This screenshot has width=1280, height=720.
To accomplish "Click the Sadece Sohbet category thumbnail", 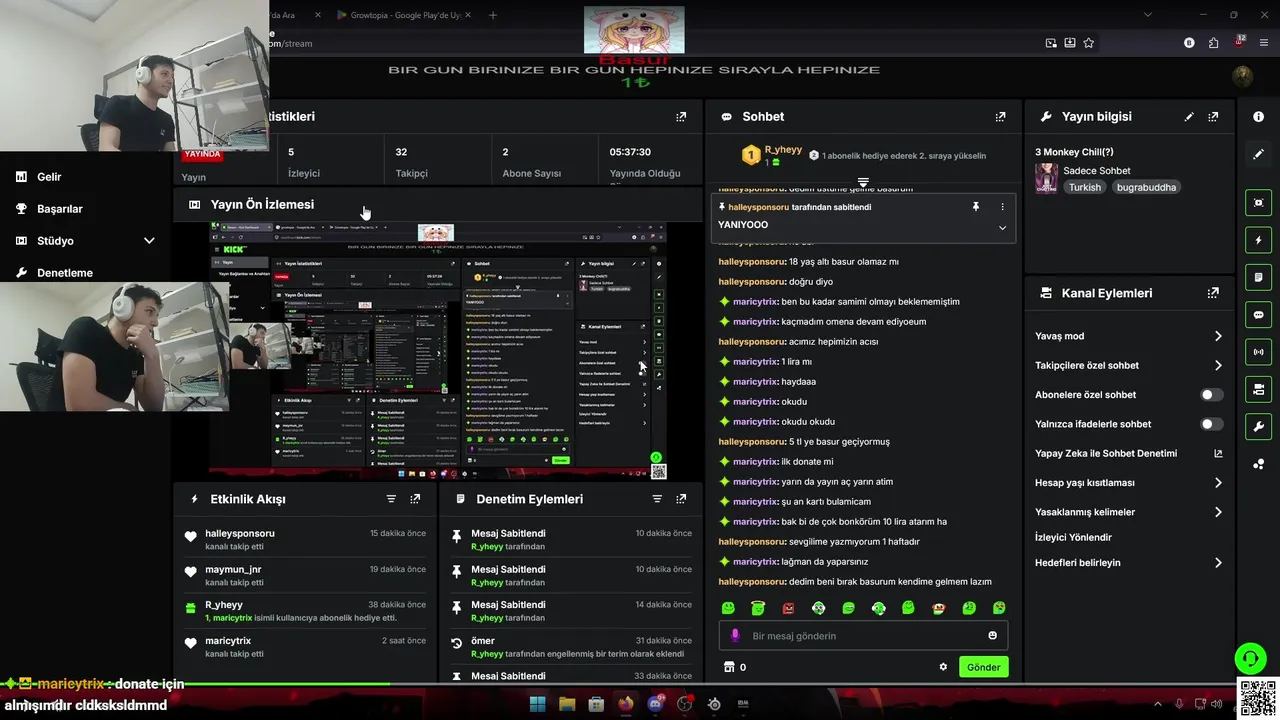I will (x=1046, y=178).
